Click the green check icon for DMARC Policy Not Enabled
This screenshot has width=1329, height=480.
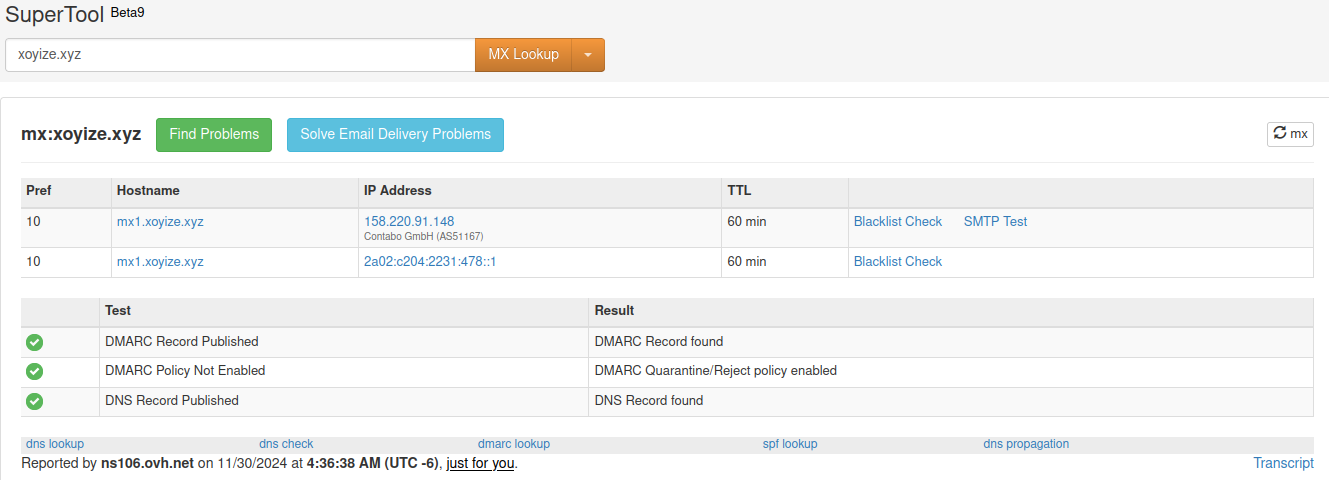34,371
